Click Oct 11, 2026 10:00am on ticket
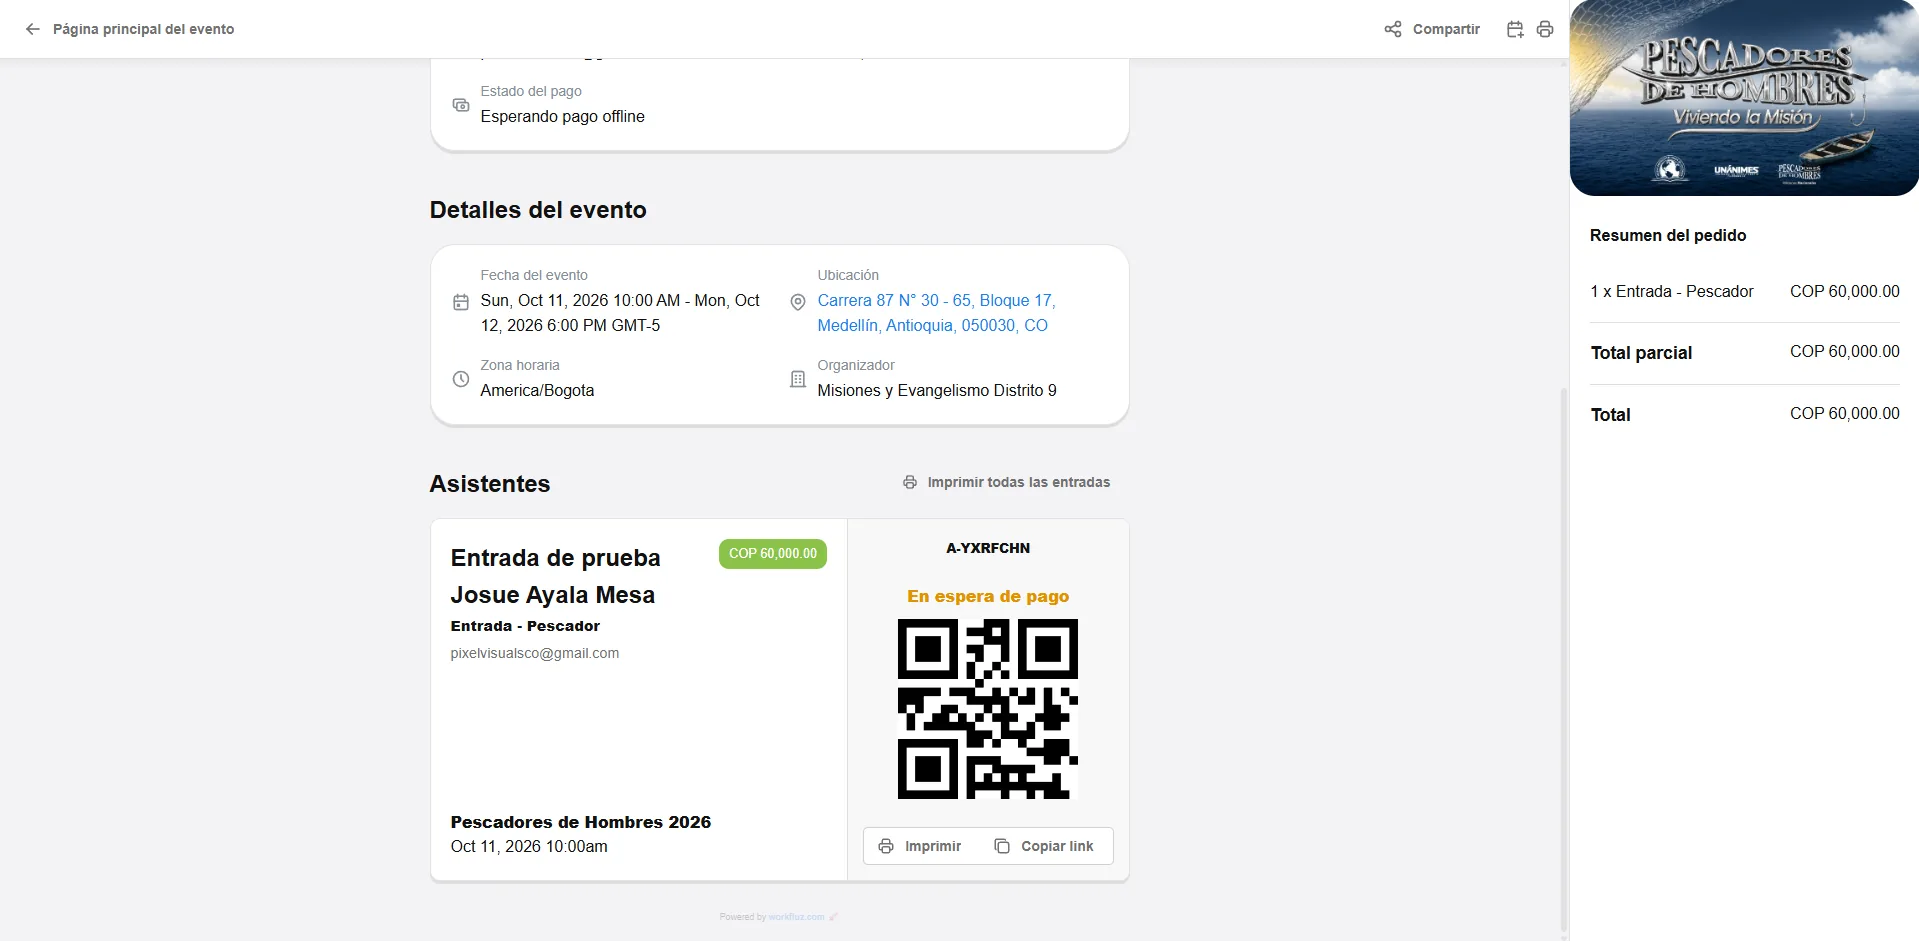Screen dimensions: 1919x941 click(529, 846)
